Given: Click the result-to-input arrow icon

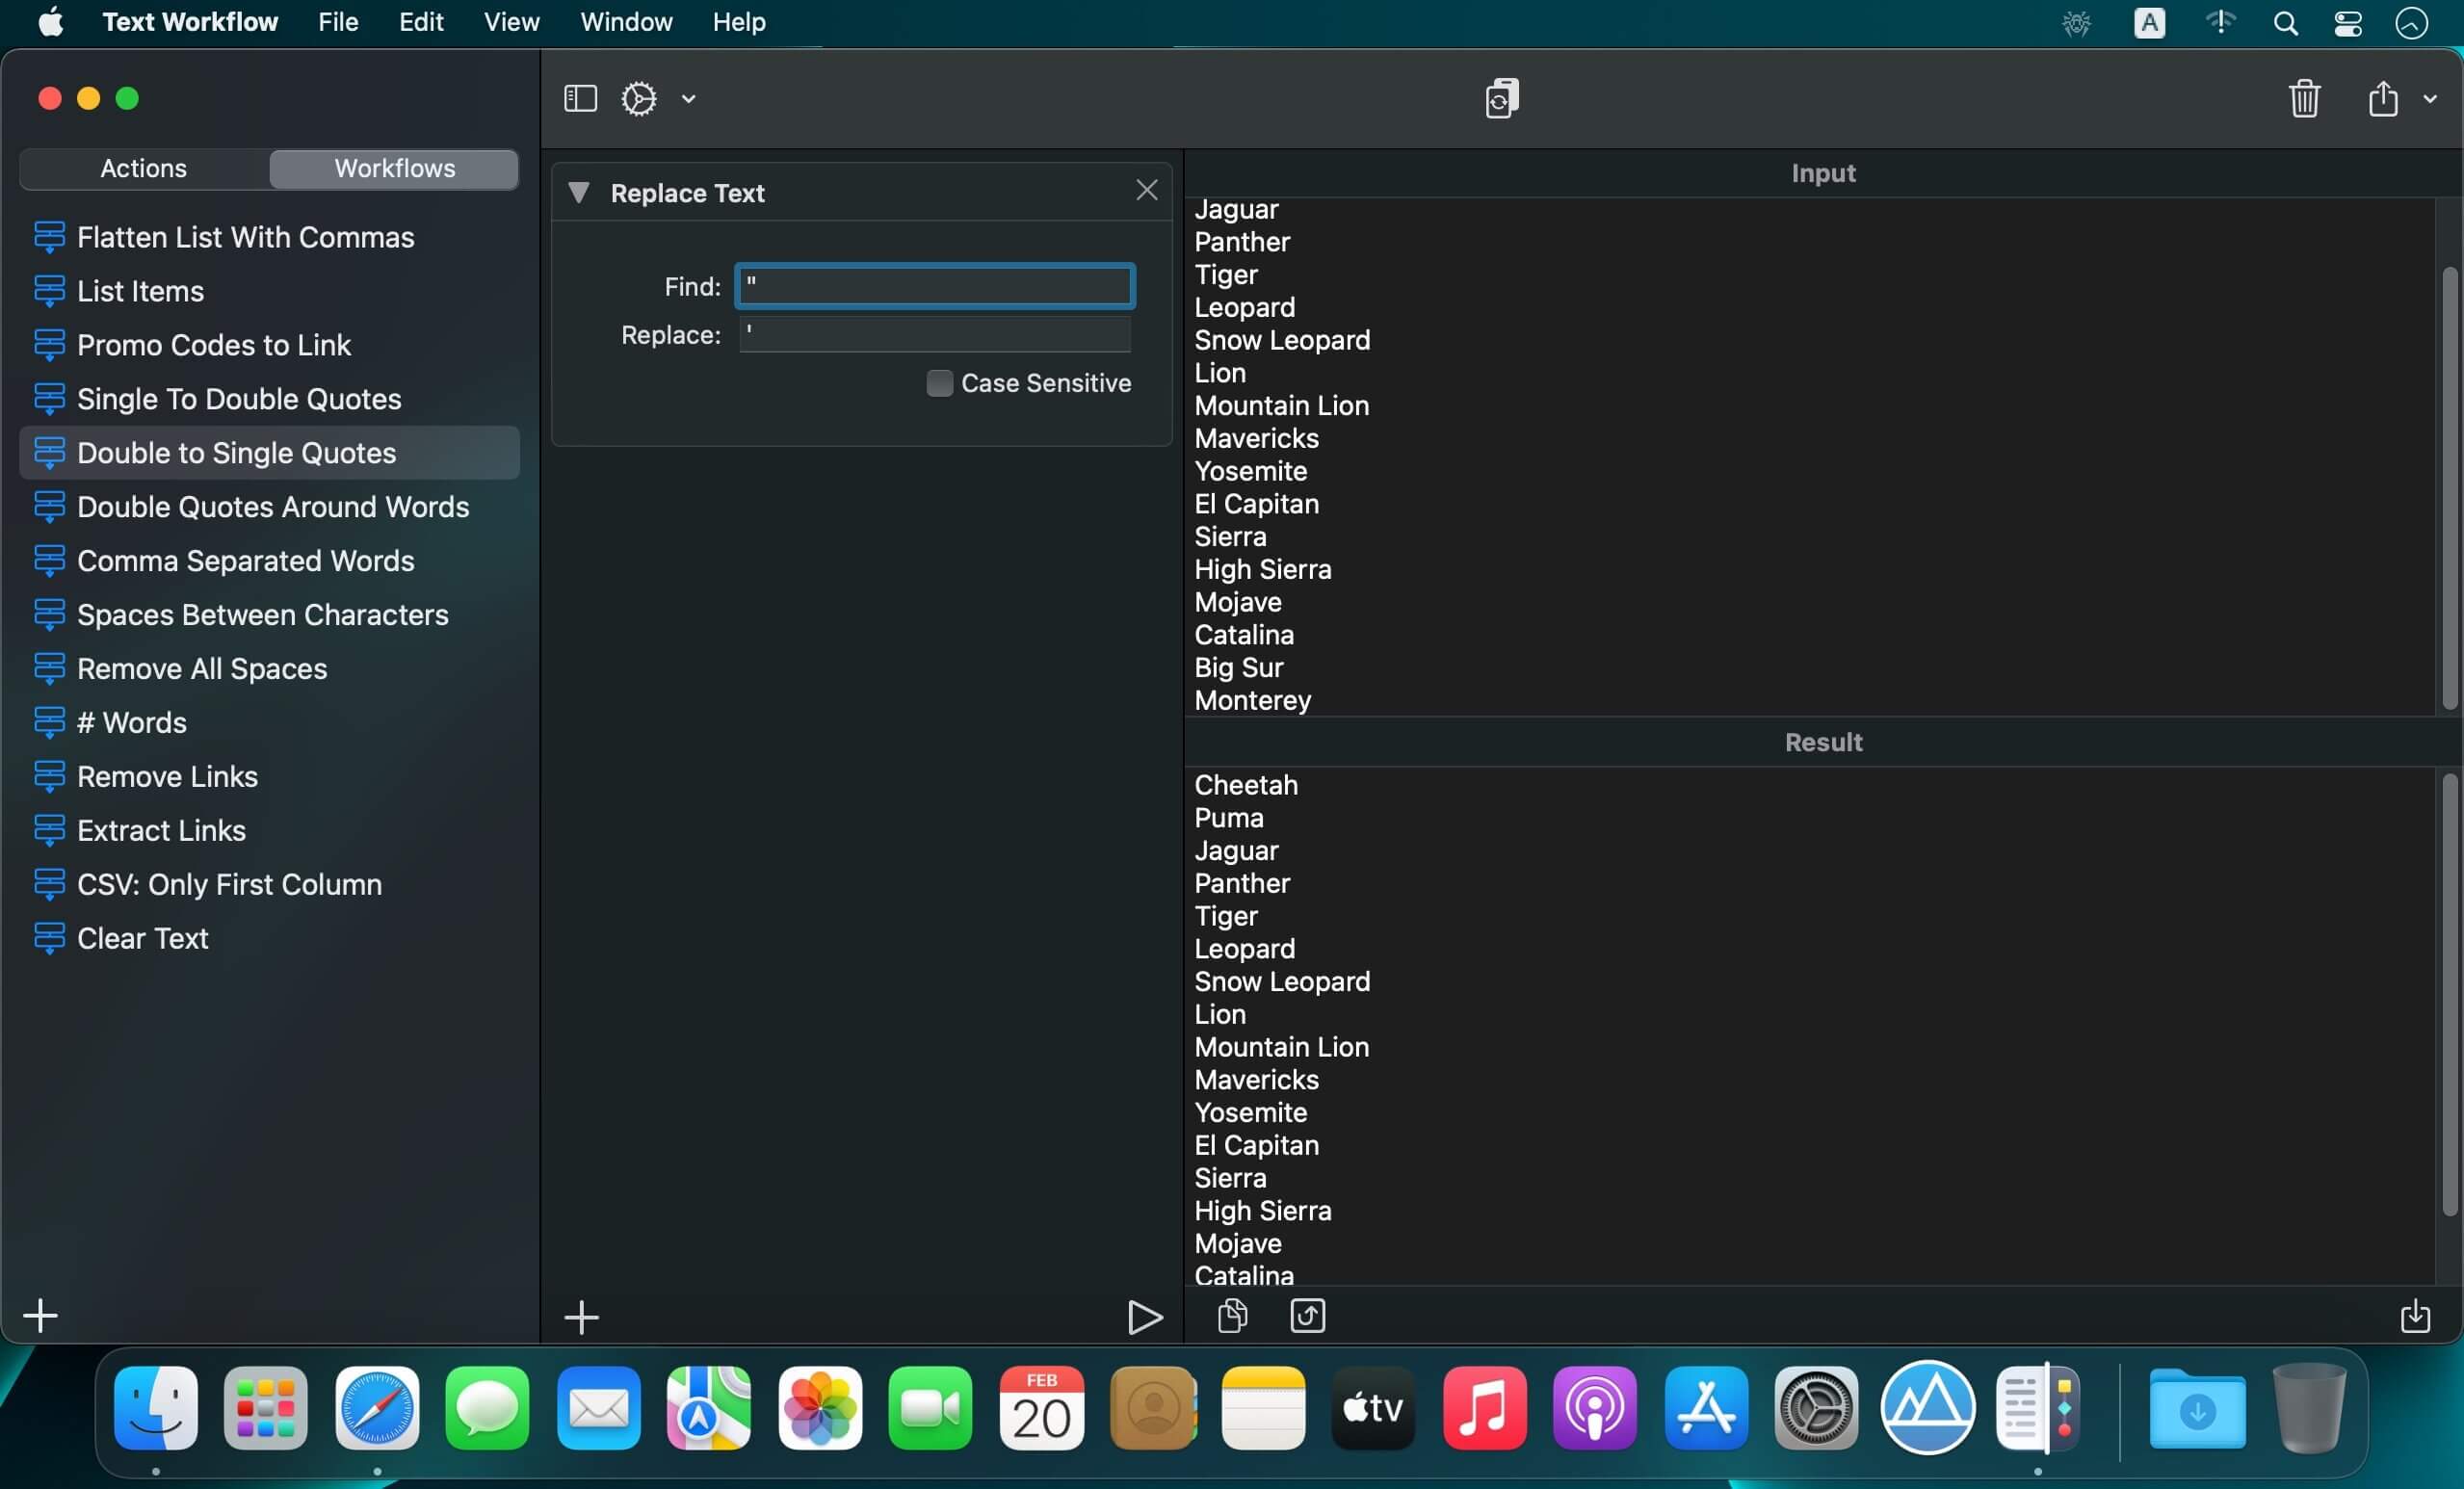Looking at the screenshot, I should point(1307,1315).
